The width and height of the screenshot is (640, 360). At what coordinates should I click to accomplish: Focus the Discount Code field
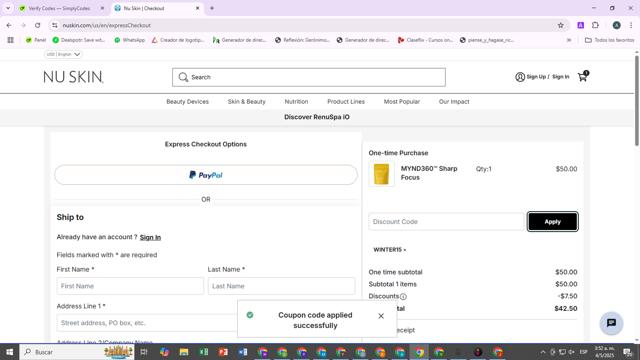pos(446,222)
